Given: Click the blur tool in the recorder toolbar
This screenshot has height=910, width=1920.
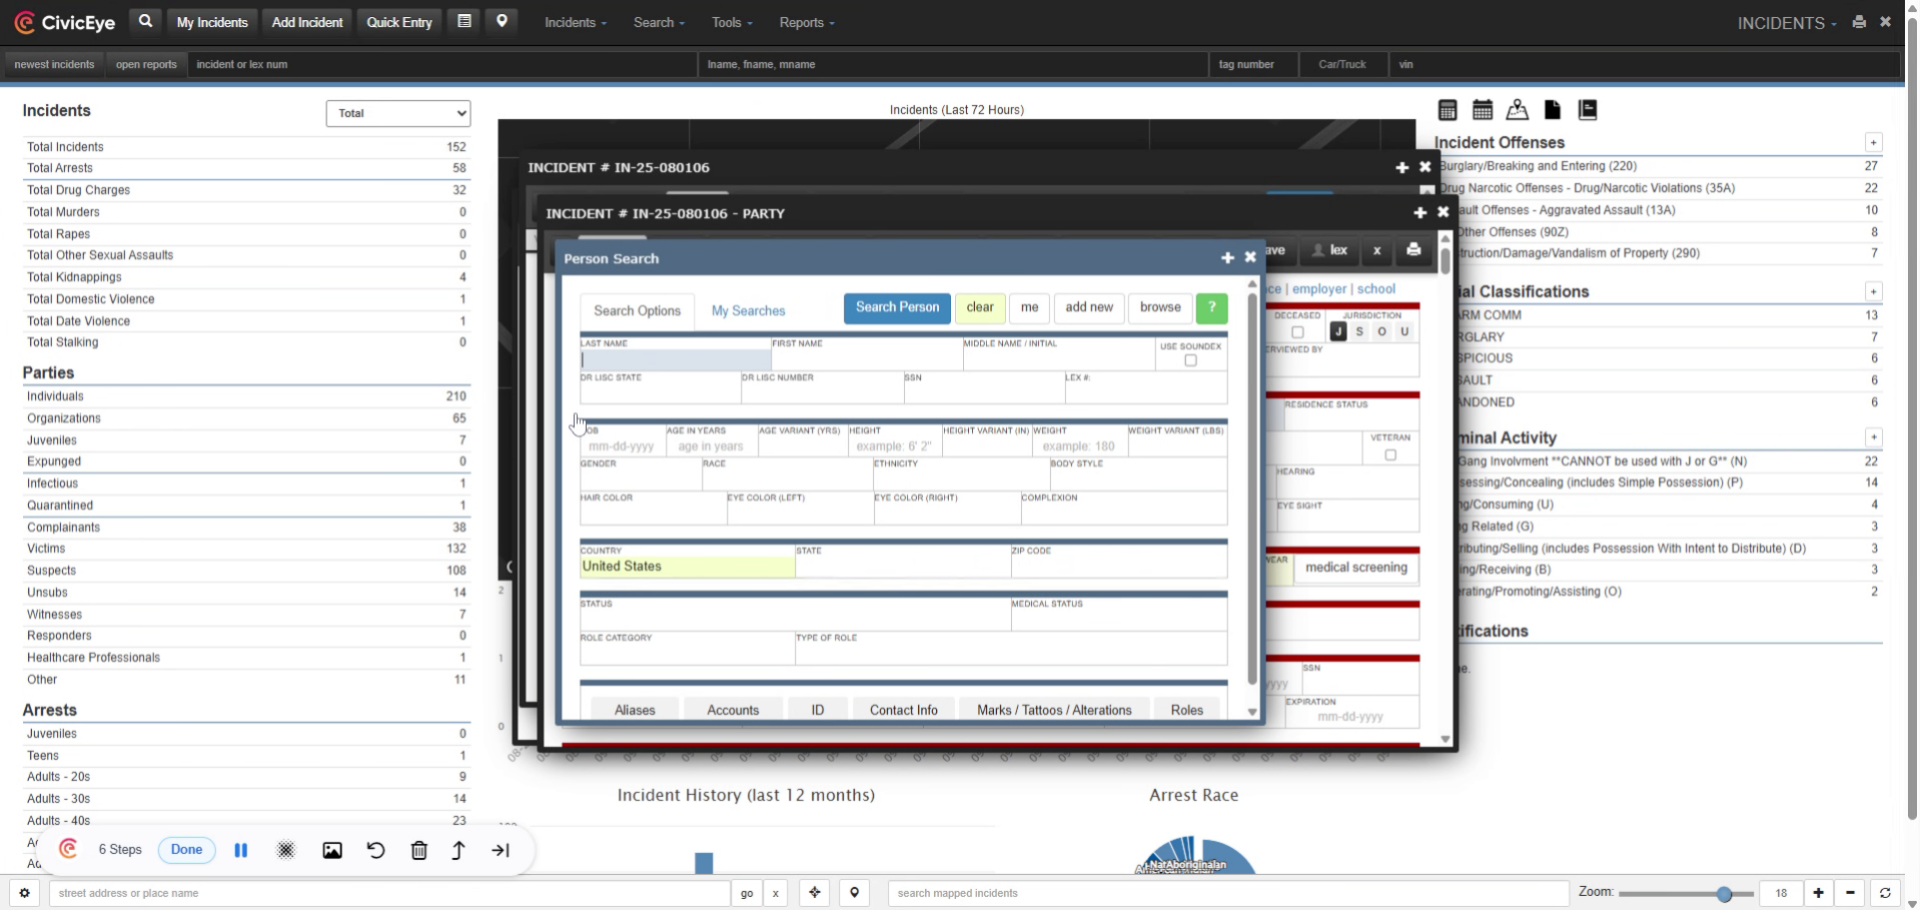Looking at the screenshot, I should click(286, 850).
